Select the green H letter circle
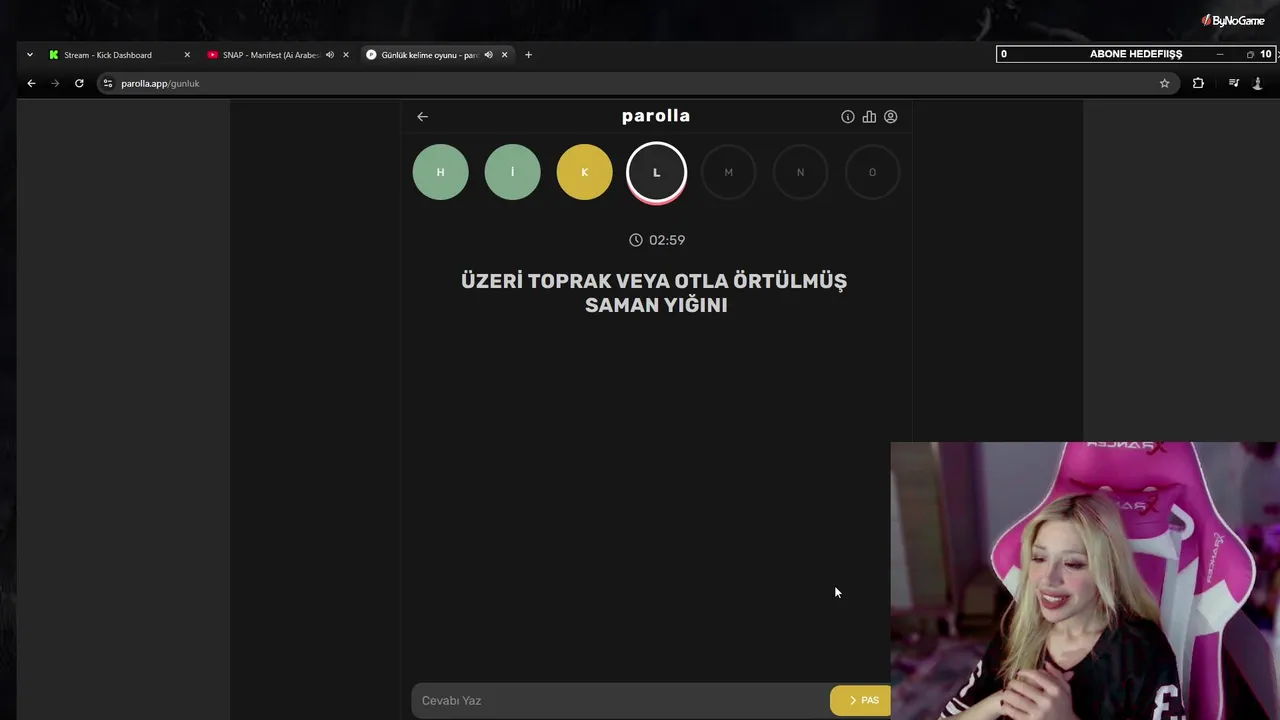 441,172
